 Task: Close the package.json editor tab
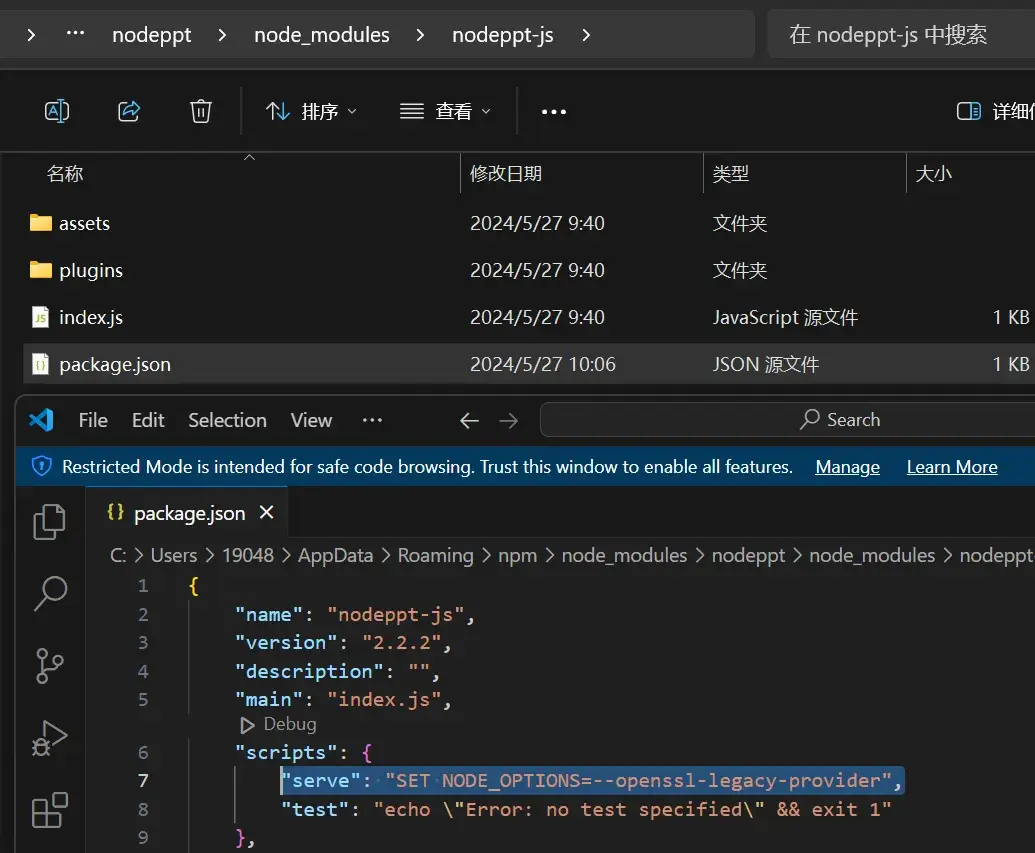(x=267, y=512)
